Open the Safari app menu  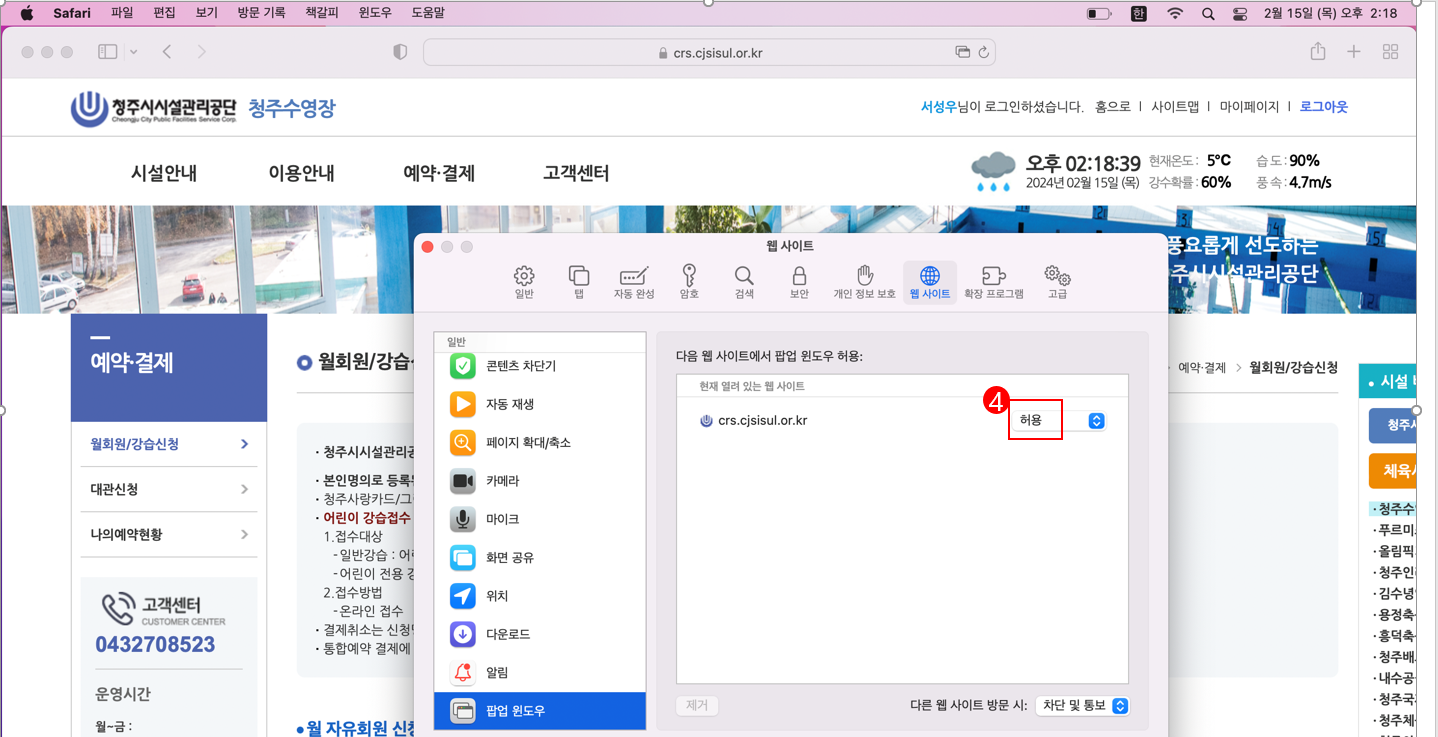(72, 13)
